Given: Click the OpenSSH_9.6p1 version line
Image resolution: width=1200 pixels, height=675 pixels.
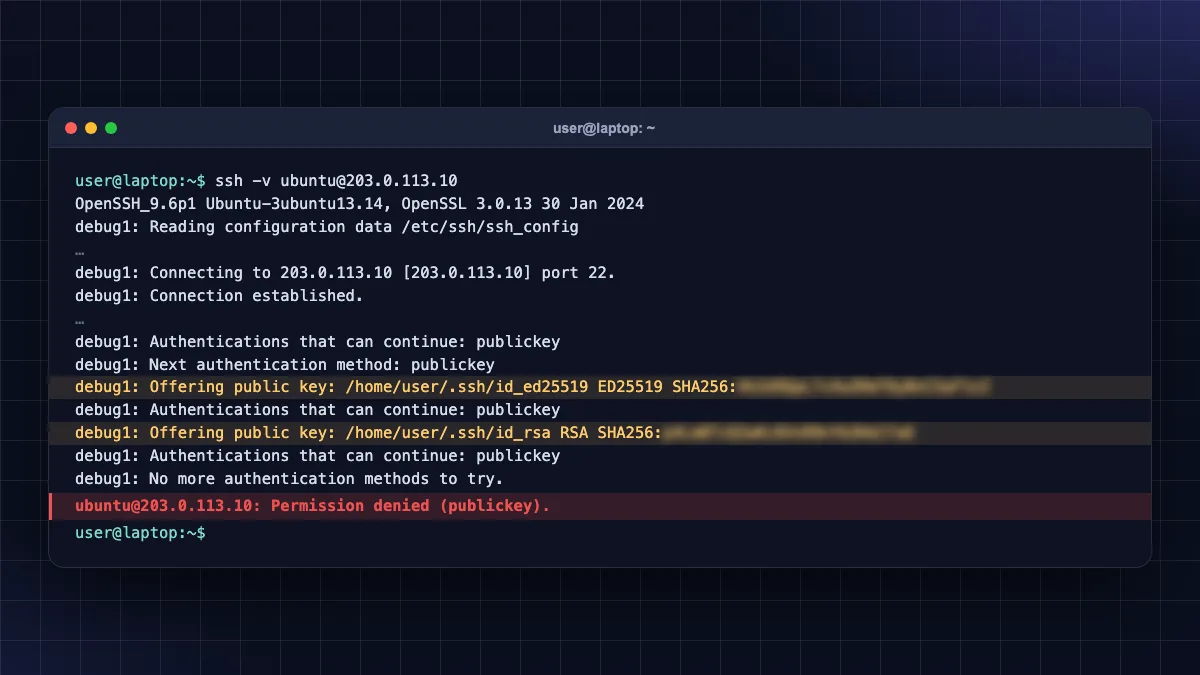Looking at the screenshot, I should coord(360,204).
